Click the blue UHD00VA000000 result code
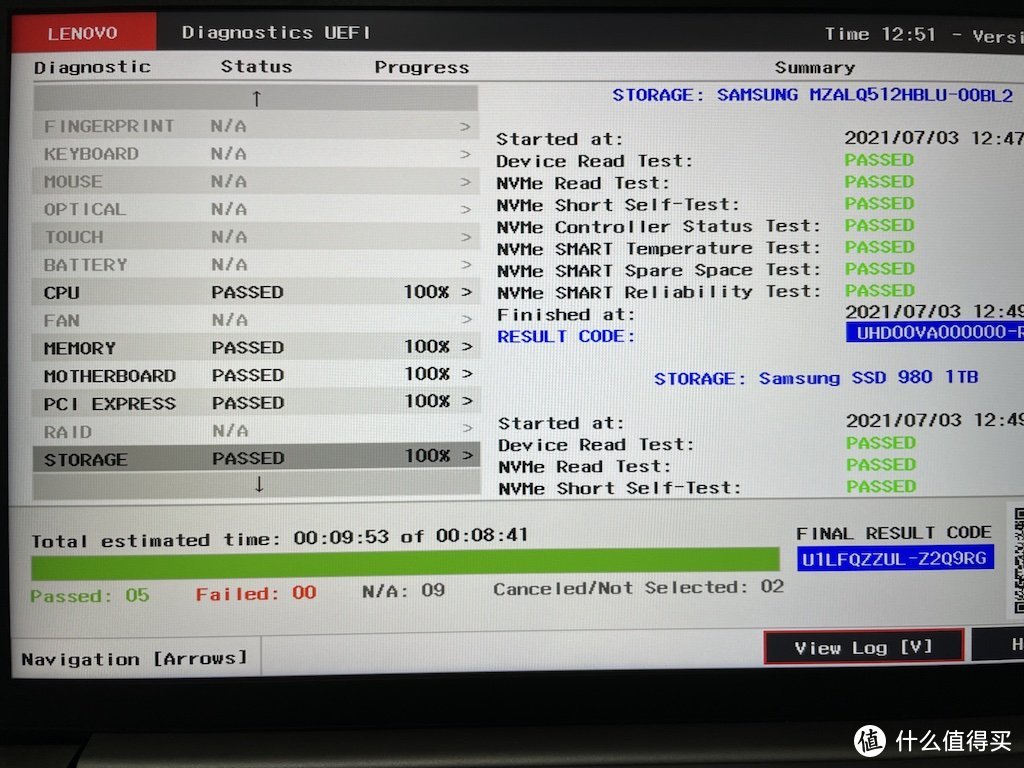 tap(935, 332)
